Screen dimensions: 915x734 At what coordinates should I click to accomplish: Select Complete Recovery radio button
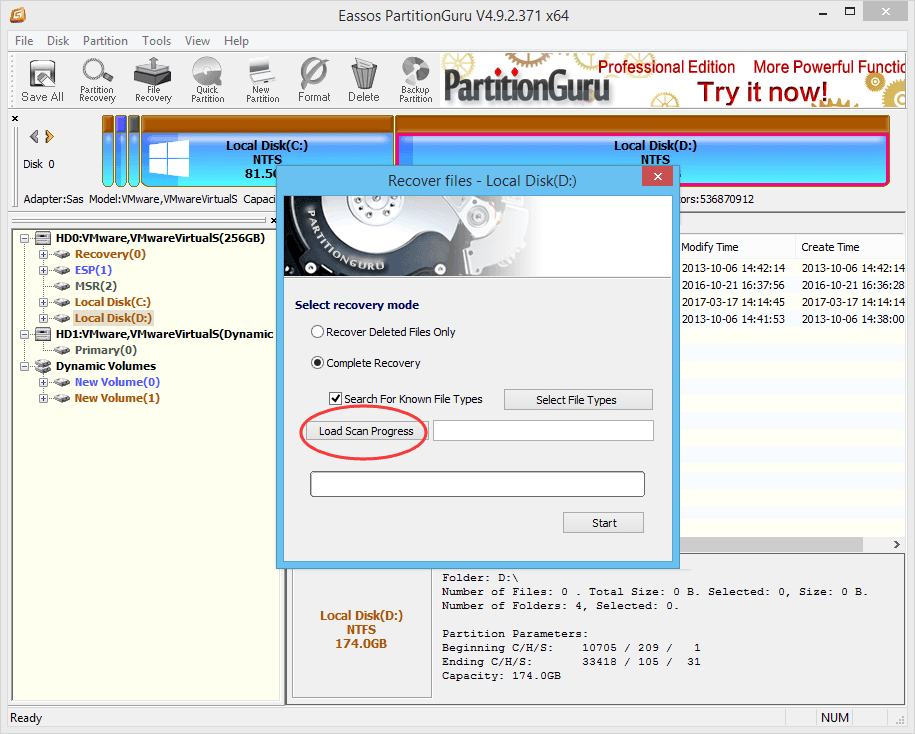(317, 363)
